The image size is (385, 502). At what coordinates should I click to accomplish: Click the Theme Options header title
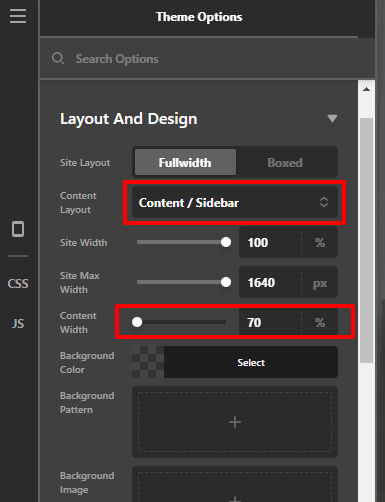click(199, 17)
